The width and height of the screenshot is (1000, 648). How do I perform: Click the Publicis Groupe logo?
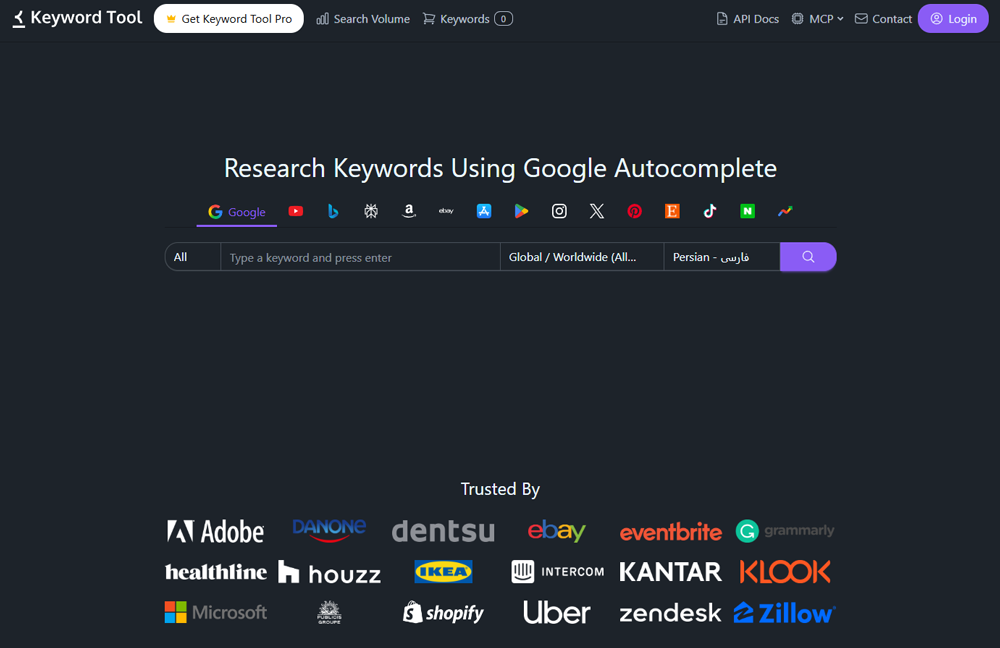(329, 612)
